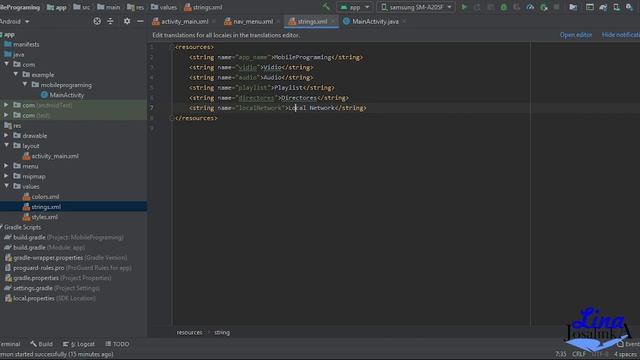Expand the mipmap folder

6,176
